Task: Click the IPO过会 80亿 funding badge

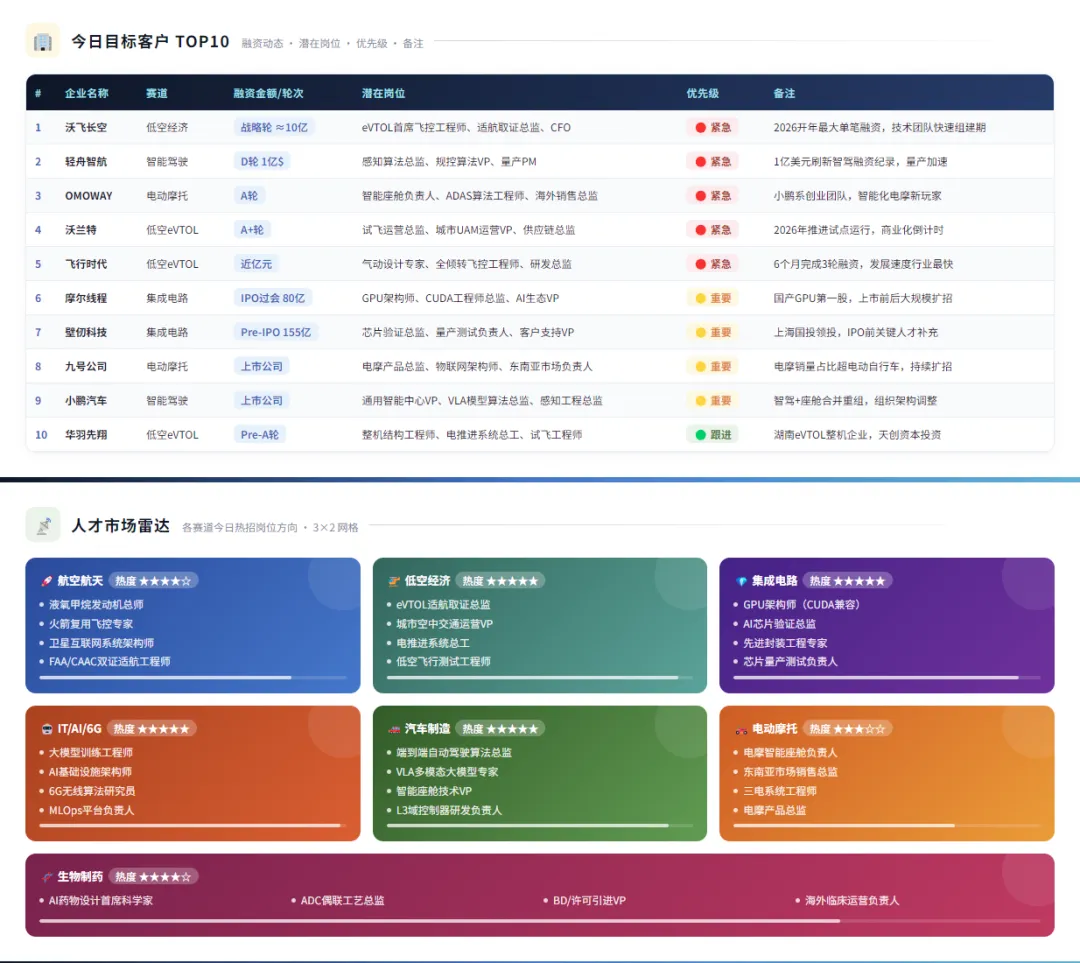Action: [273, 298]
